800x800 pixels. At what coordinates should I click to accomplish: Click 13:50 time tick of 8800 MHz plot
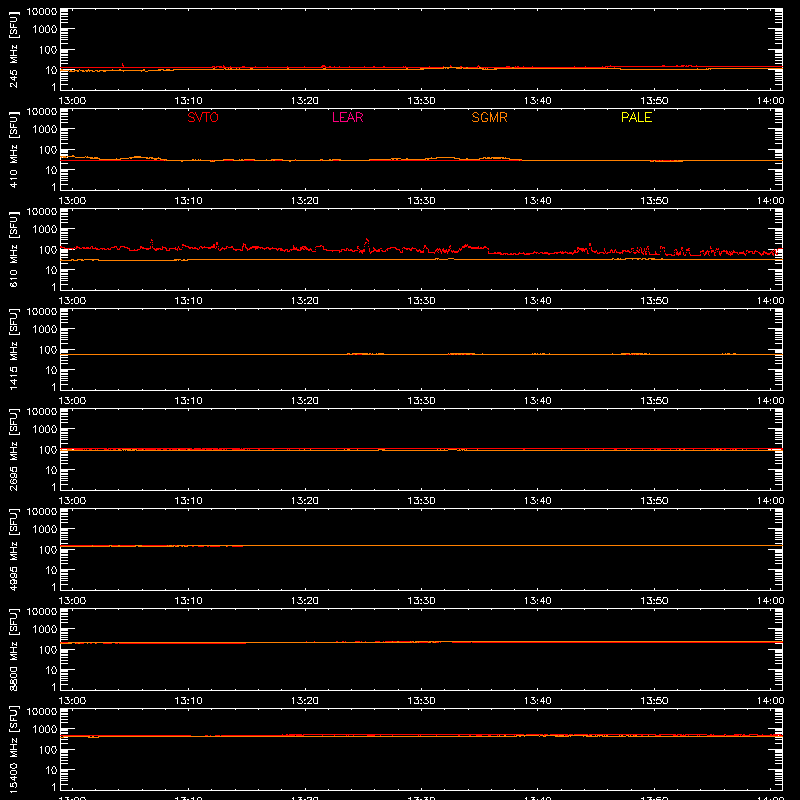[x=654, y=701]
